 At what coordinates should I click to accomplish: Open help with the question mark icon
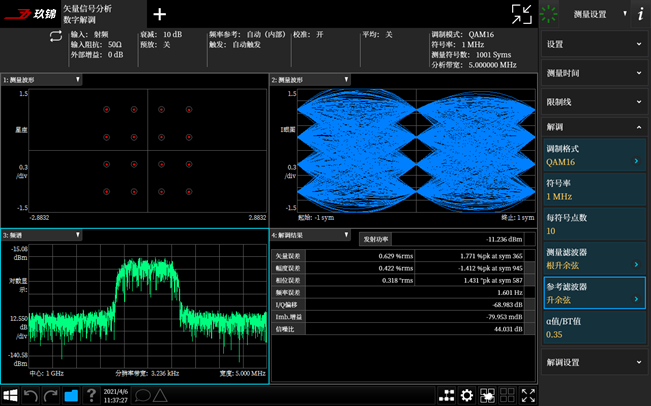(91, 395)
